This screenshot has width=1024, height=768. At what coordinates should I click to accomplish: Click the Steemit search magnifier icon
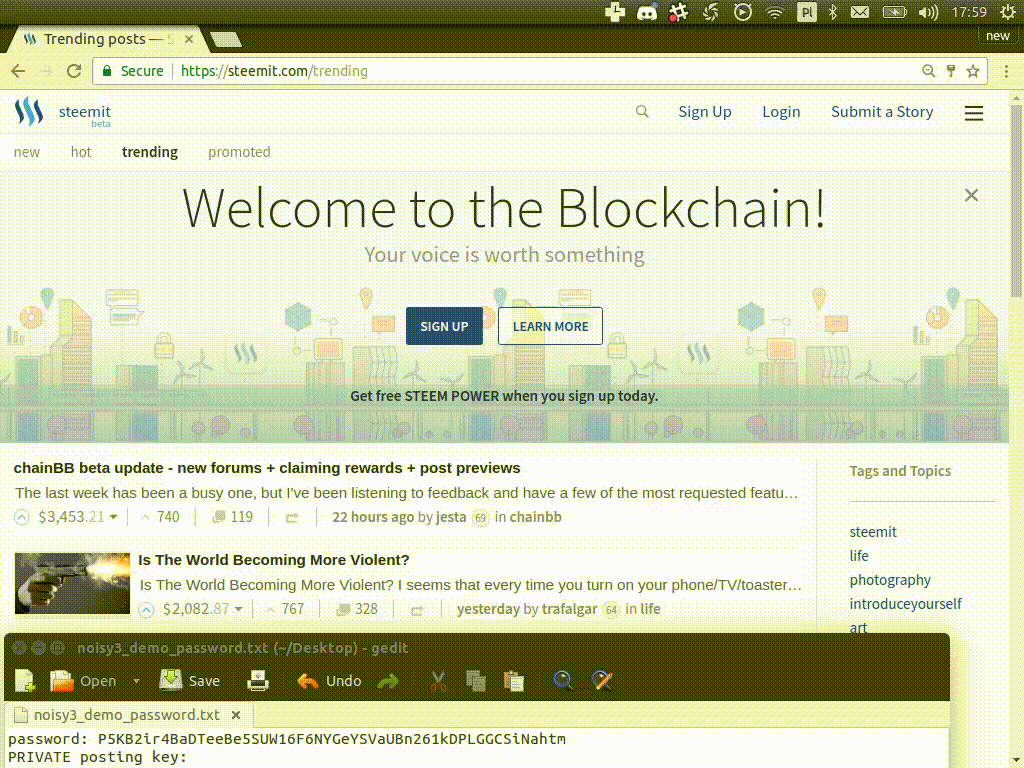tap(642, 112)
